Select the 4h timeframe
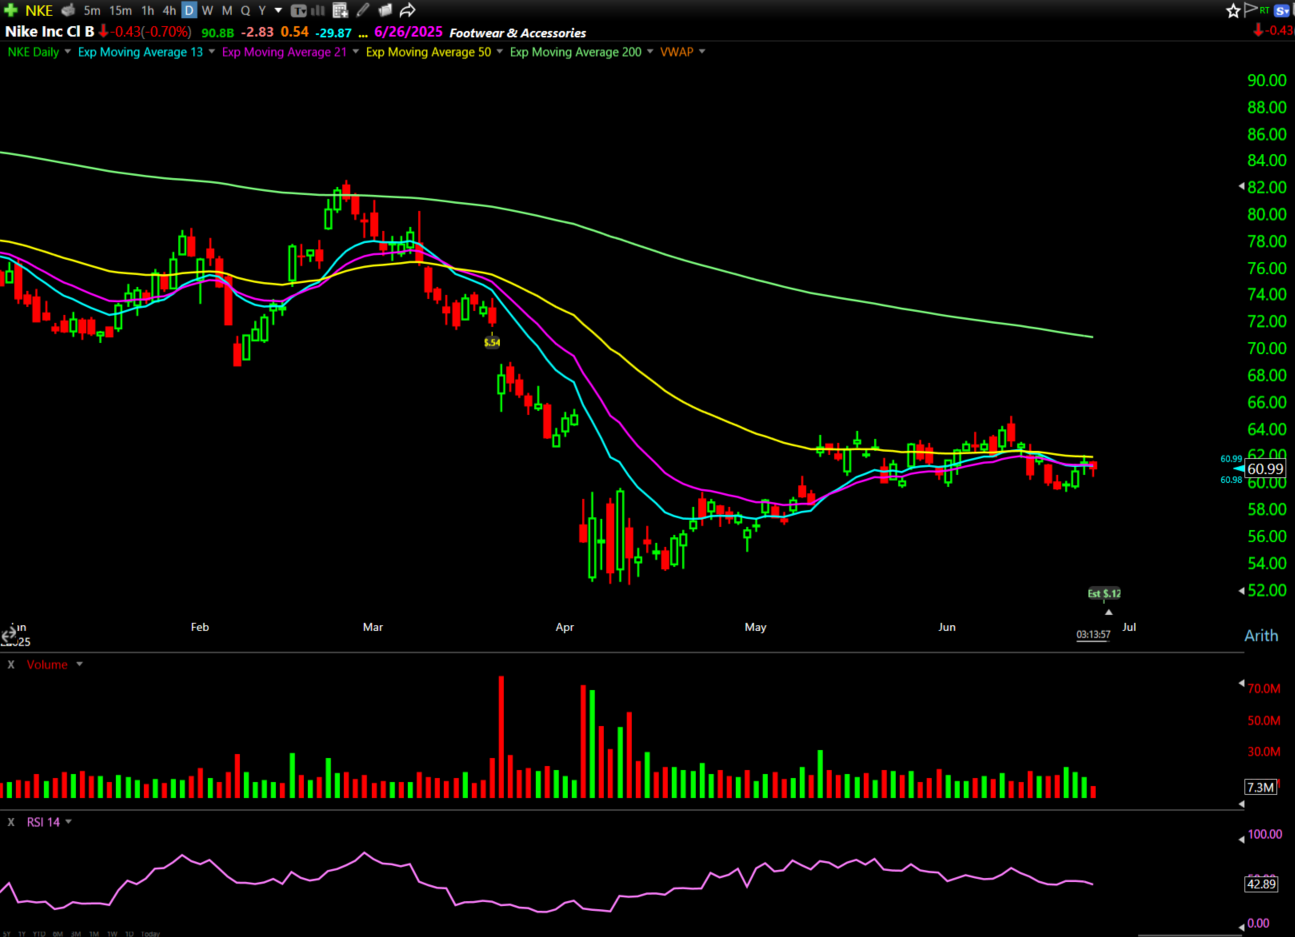The width and height of the screenshot is (1295, 937). pos(169,11)
